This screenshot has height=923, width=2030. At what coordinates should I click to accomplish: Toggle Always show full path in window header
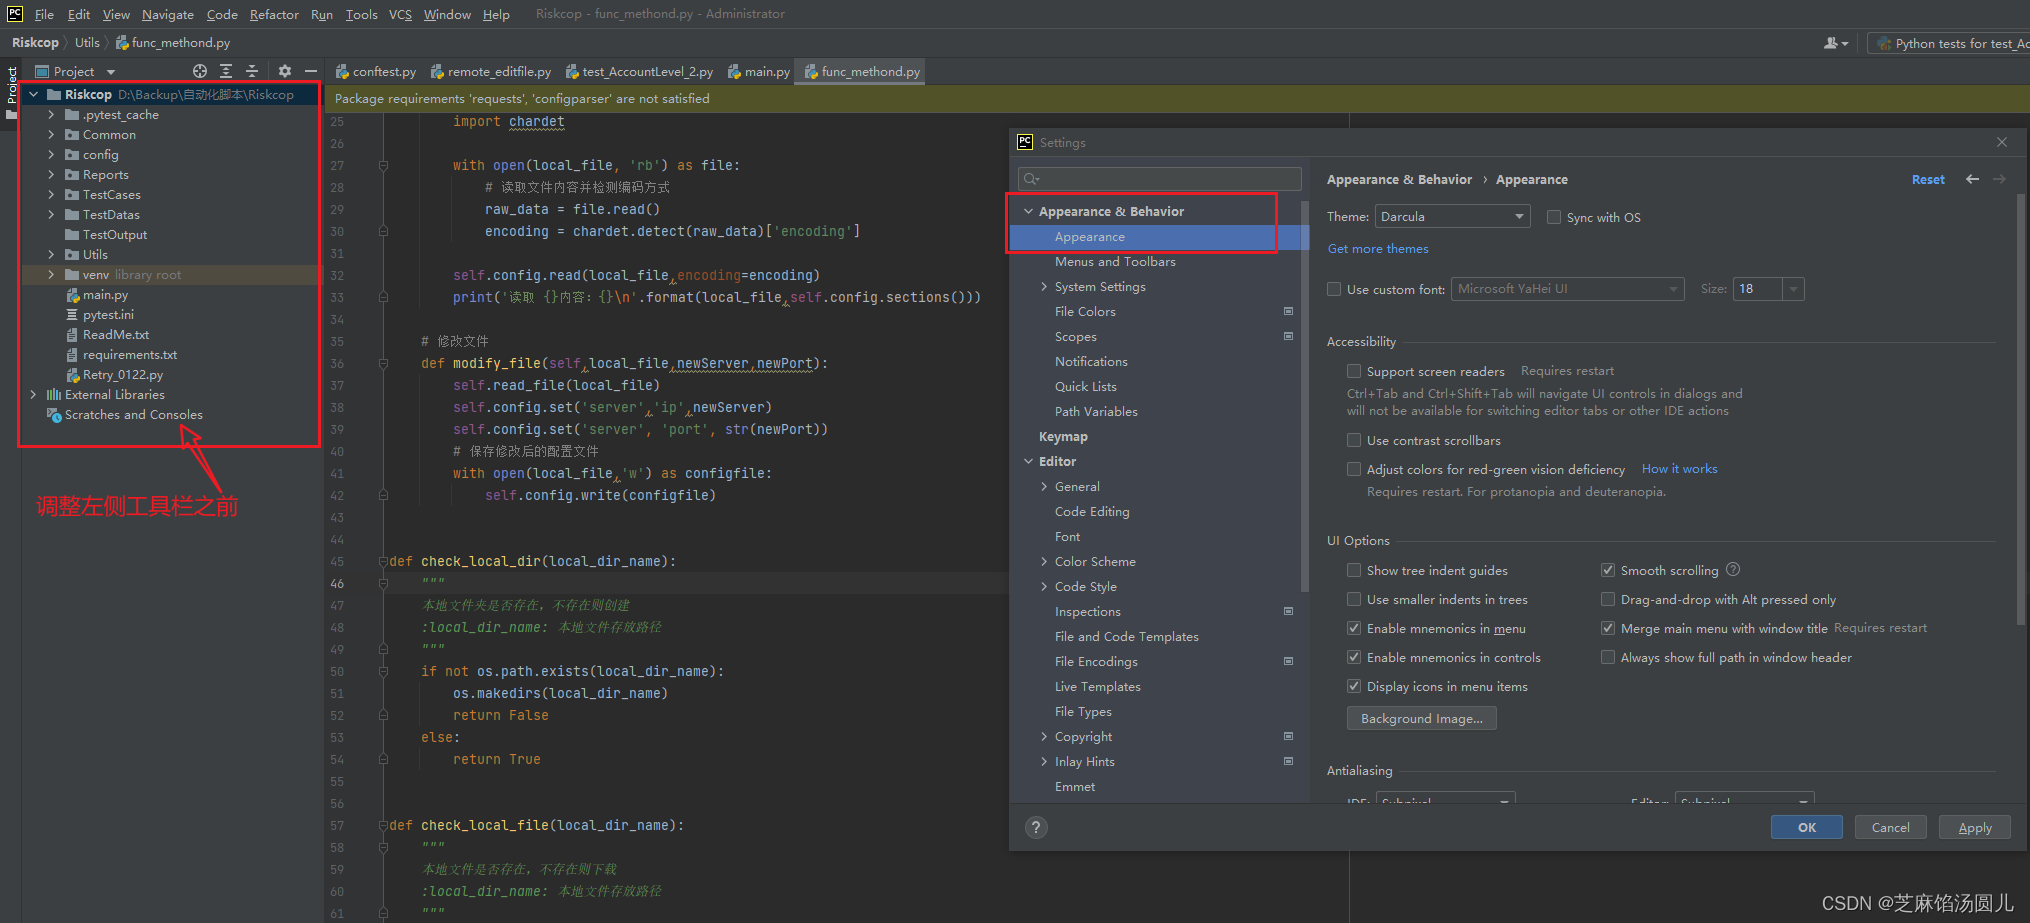click(1608, 657)
